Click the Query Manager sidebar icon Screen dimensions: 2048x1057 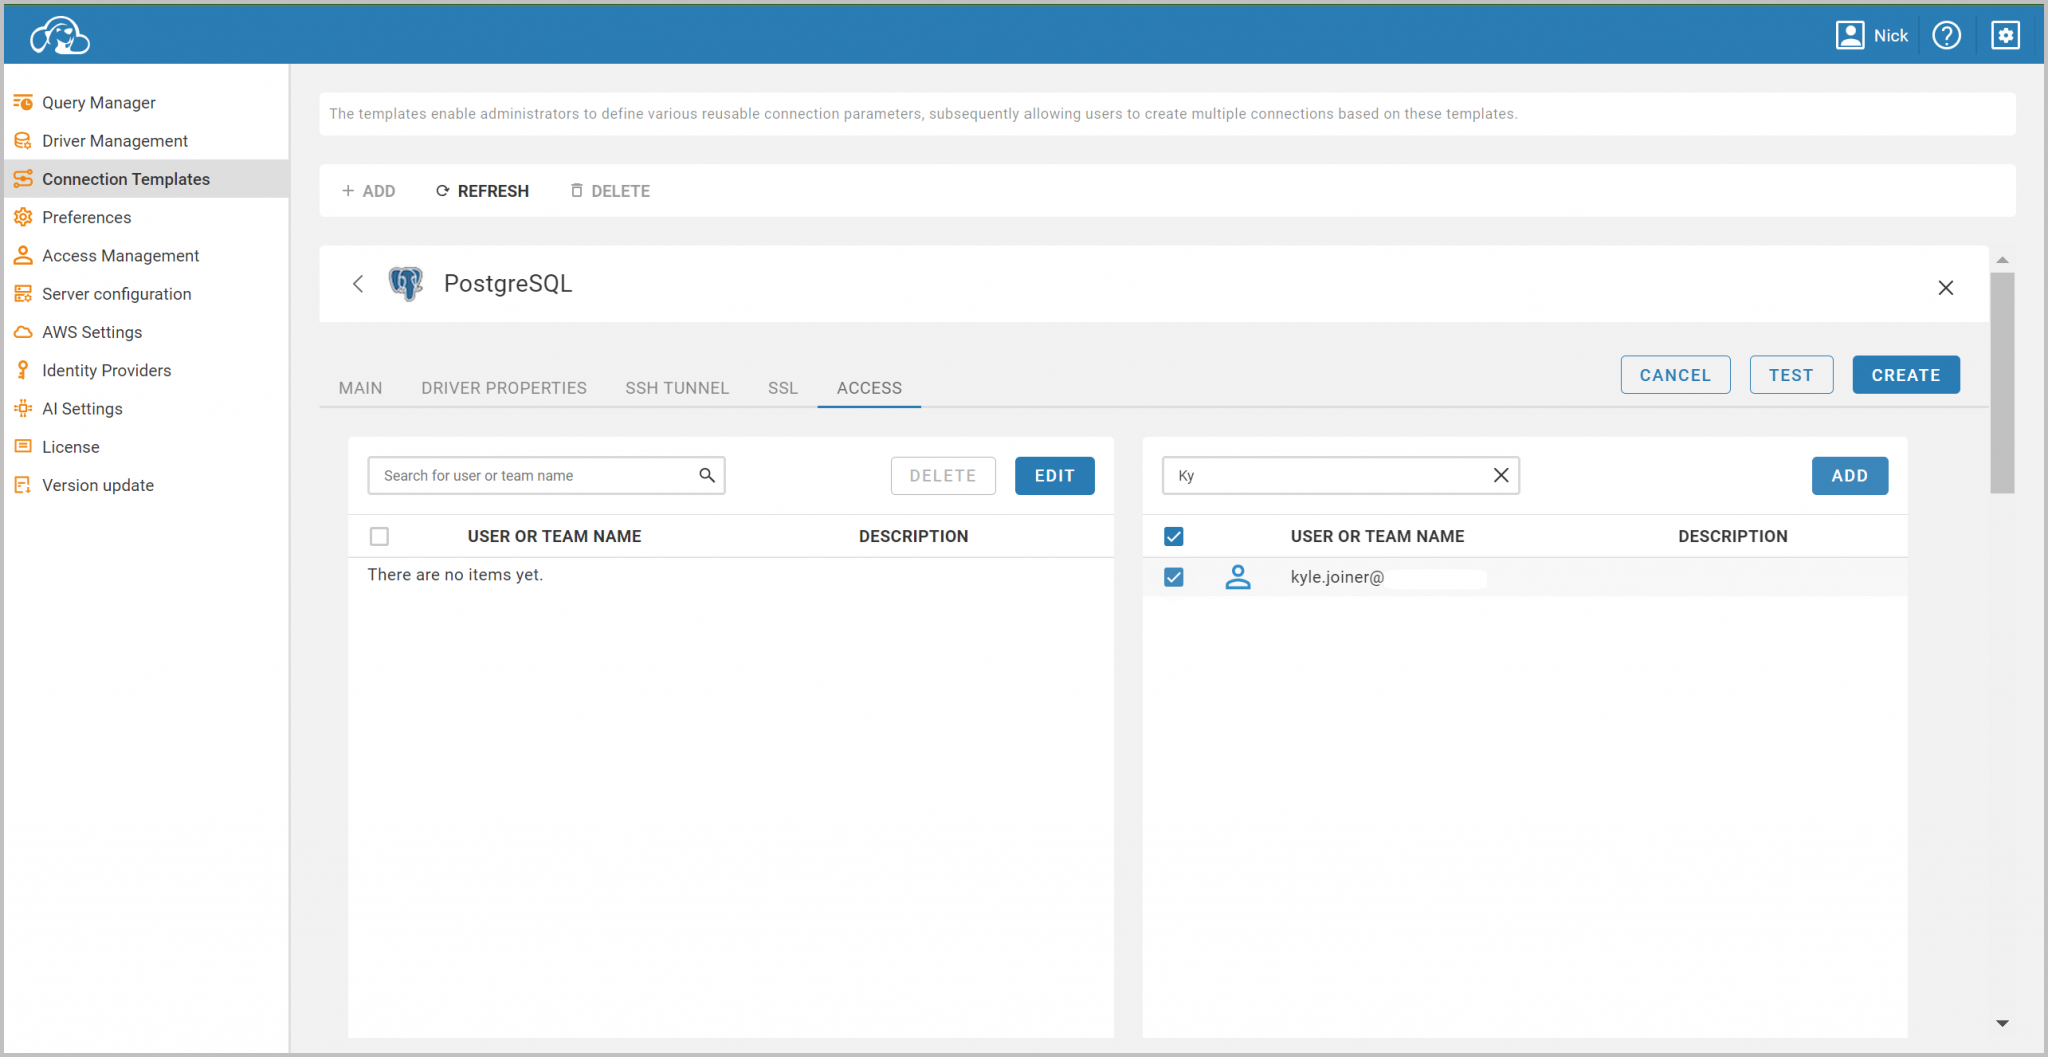click(x=23, y=103)
